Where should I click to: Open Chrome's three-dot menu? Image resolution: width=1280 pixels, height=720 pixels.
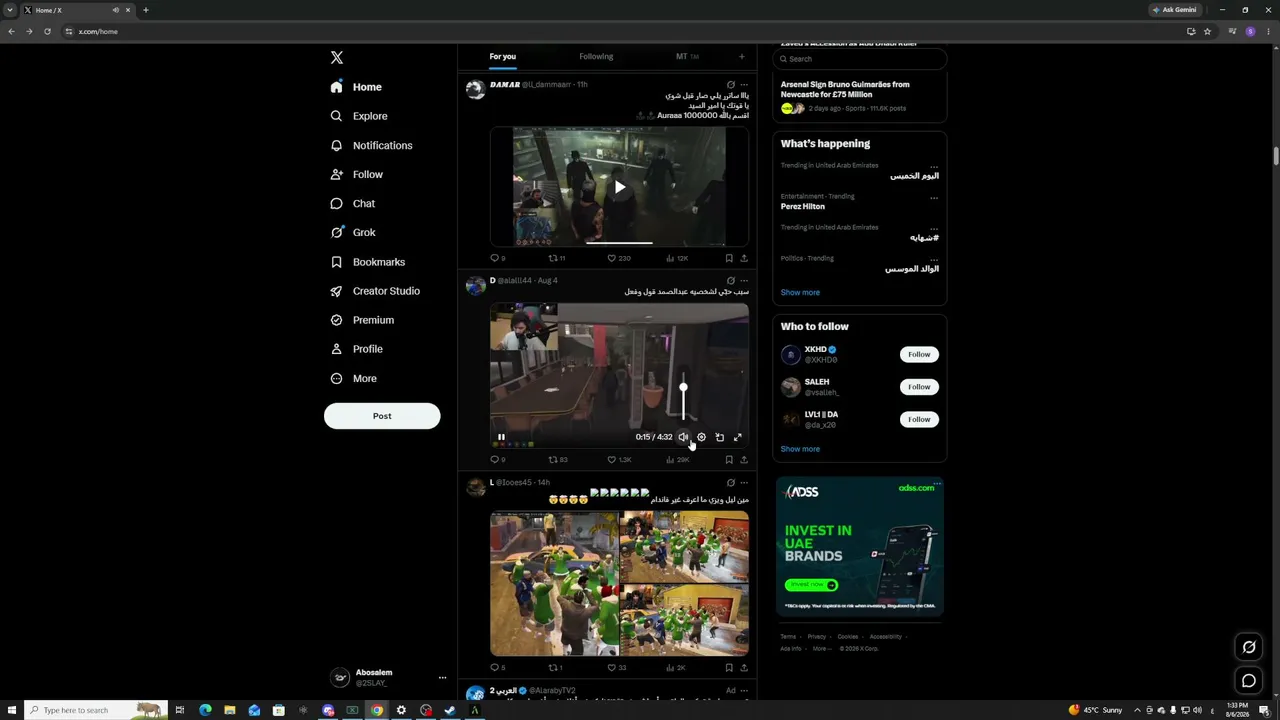(1267, 31)
